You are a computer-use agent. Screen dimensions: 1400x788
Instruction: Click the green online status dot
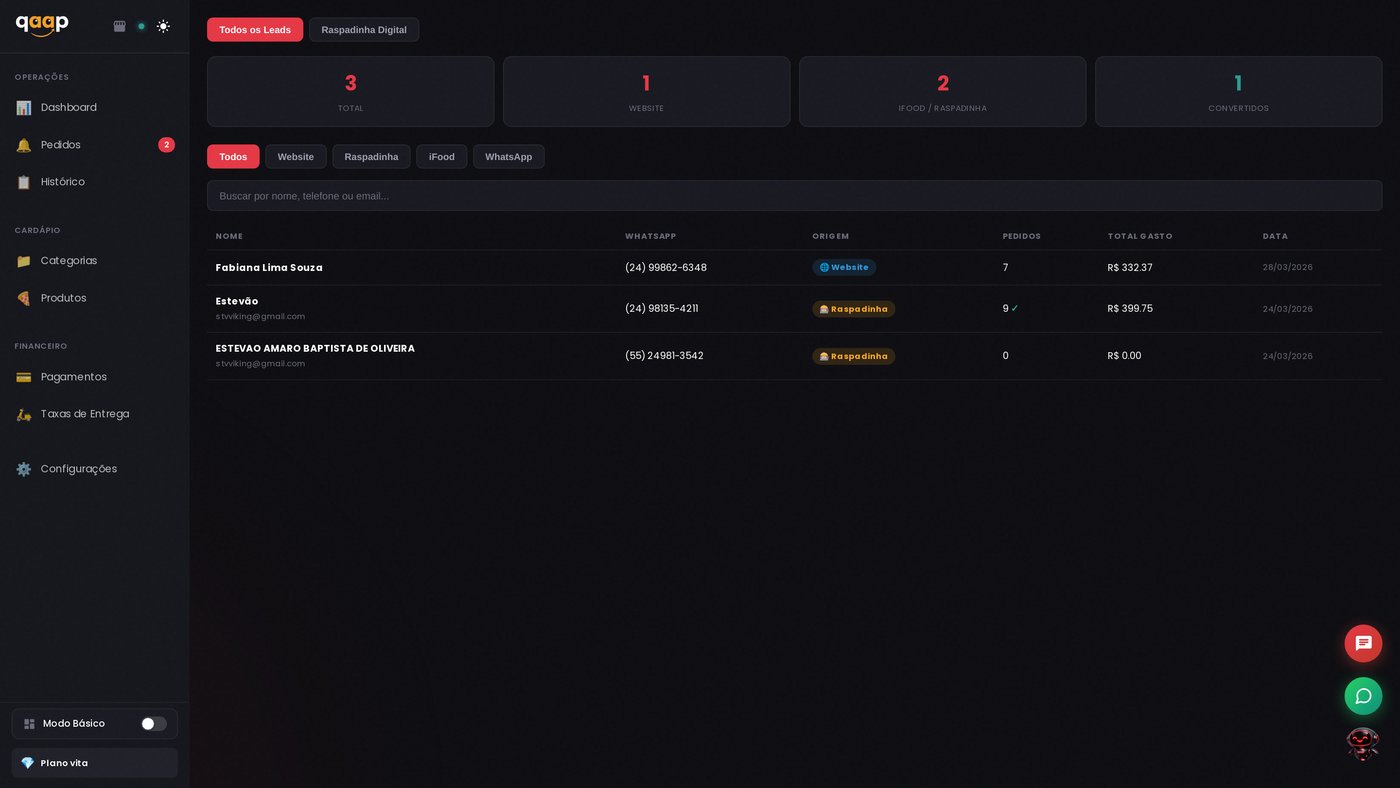pyautogui.click(x=141, y=26)
